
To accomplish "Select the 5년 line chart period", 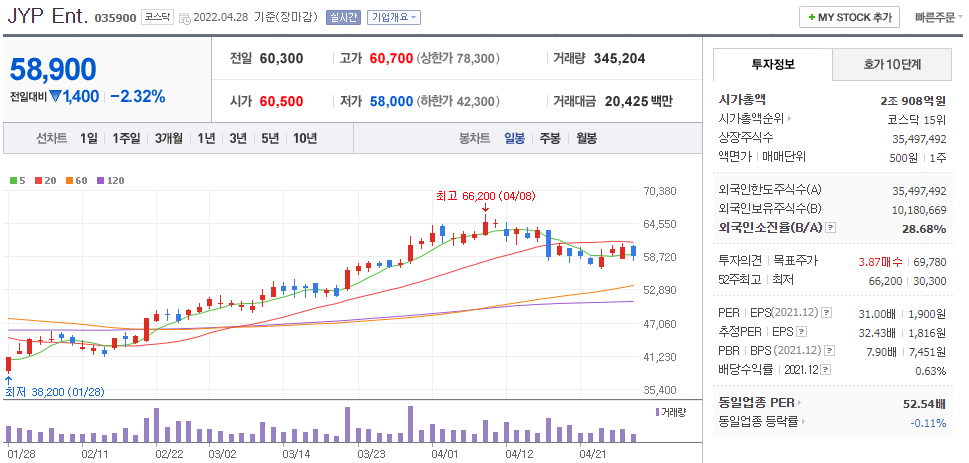I will (x=270, y=138).
